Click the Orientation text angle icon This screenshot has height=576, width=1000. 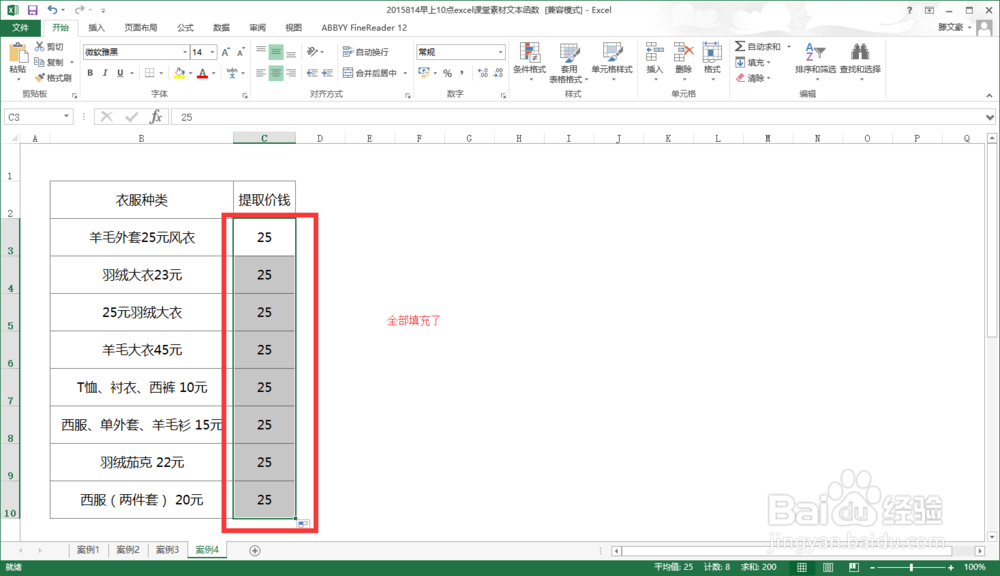point(312,52)
